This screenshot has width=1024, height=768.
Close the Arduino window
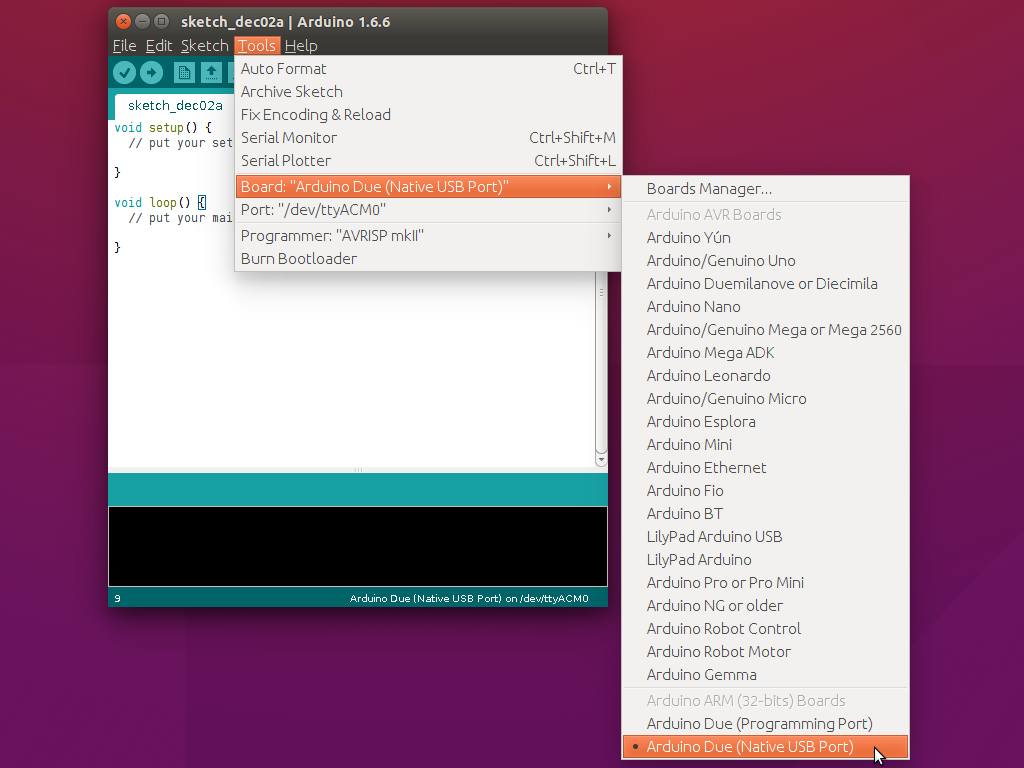(x=123, y=22)
